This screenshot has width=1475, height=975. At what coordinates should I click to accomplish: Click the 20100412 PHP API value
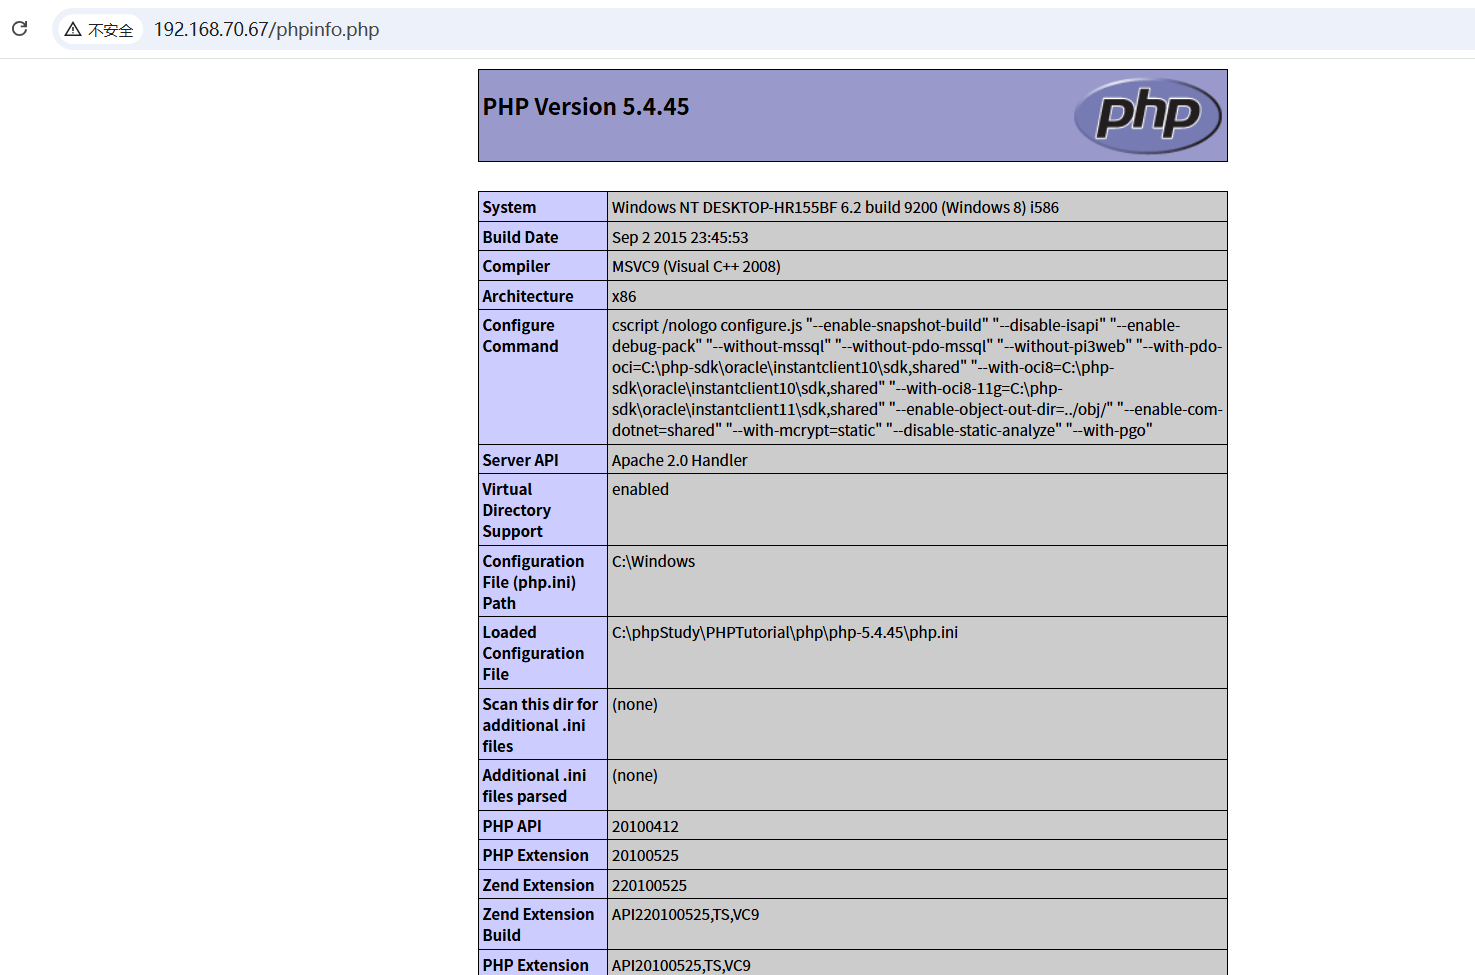tap(645, 826)
